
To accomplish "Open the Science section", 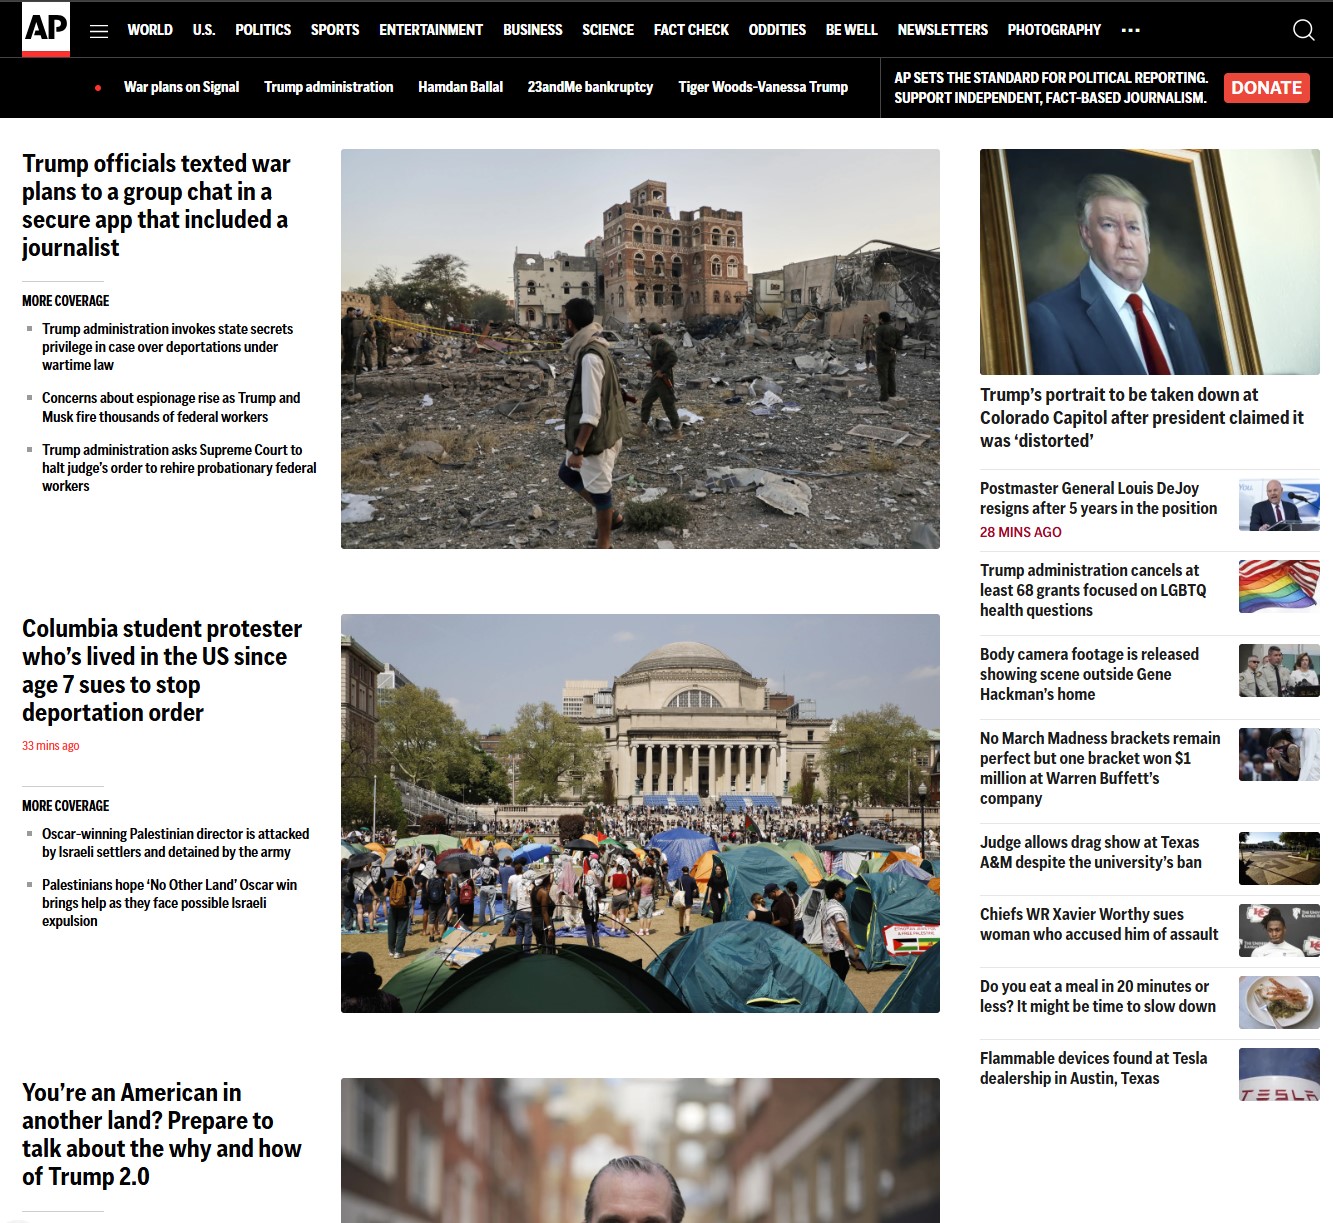I will point(608,30).
